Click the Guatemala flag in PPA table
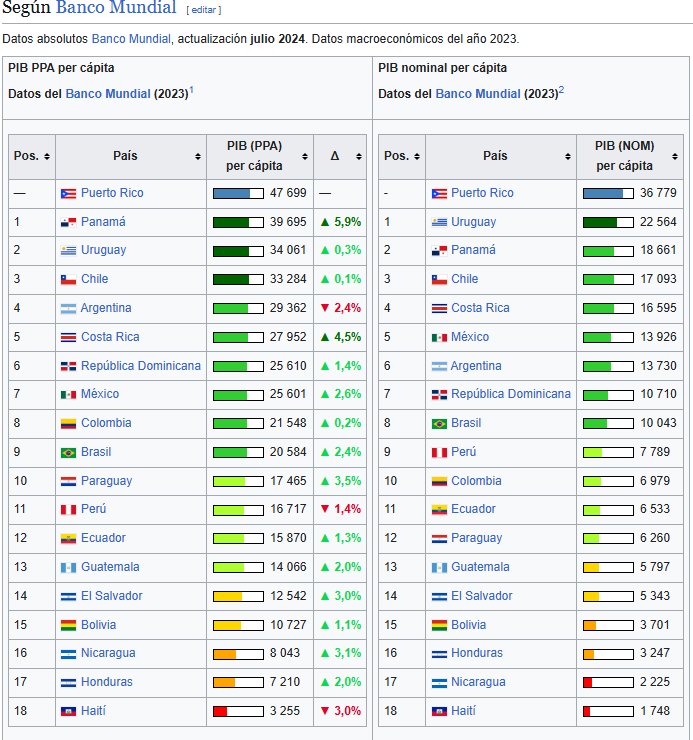Image resolution: width=693 pixels, height=740 pixels. [x=68, y=568]
